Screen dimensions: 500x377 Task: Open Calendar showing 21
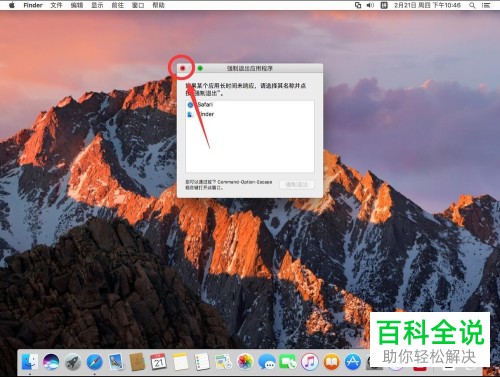coord(158,362)
